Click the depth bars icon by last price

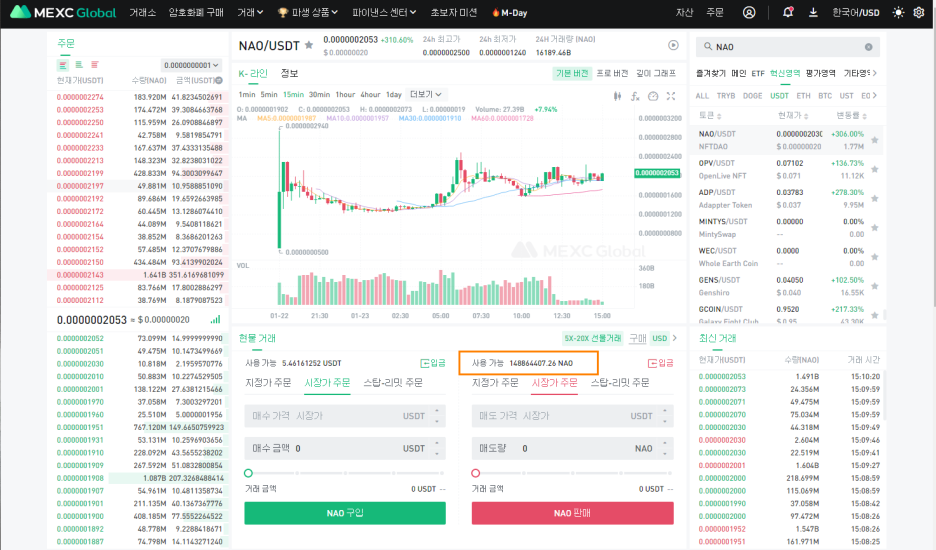pos(215,319)
